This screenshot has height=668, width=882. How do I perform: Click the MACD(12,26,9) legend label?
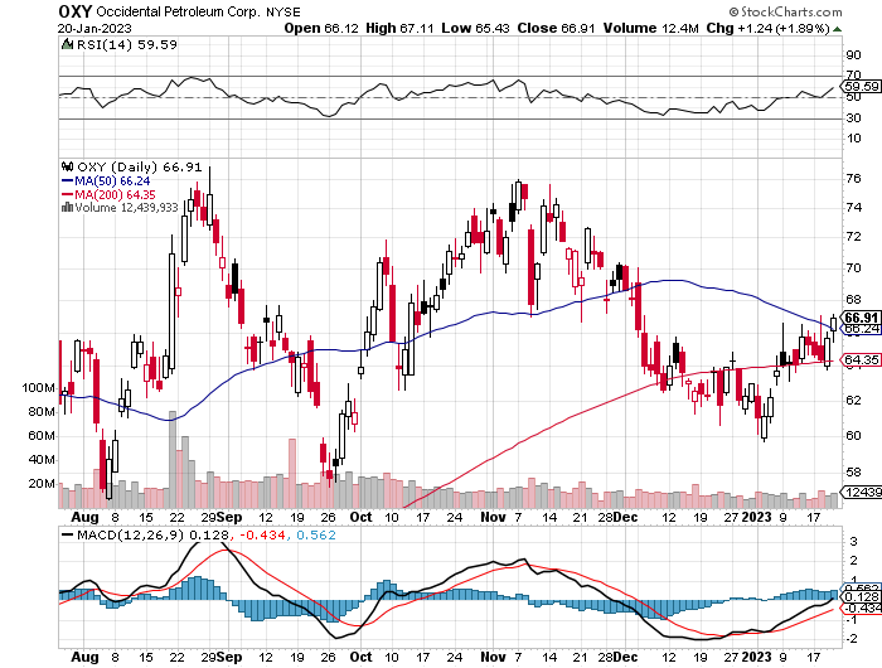click(130, 535)
